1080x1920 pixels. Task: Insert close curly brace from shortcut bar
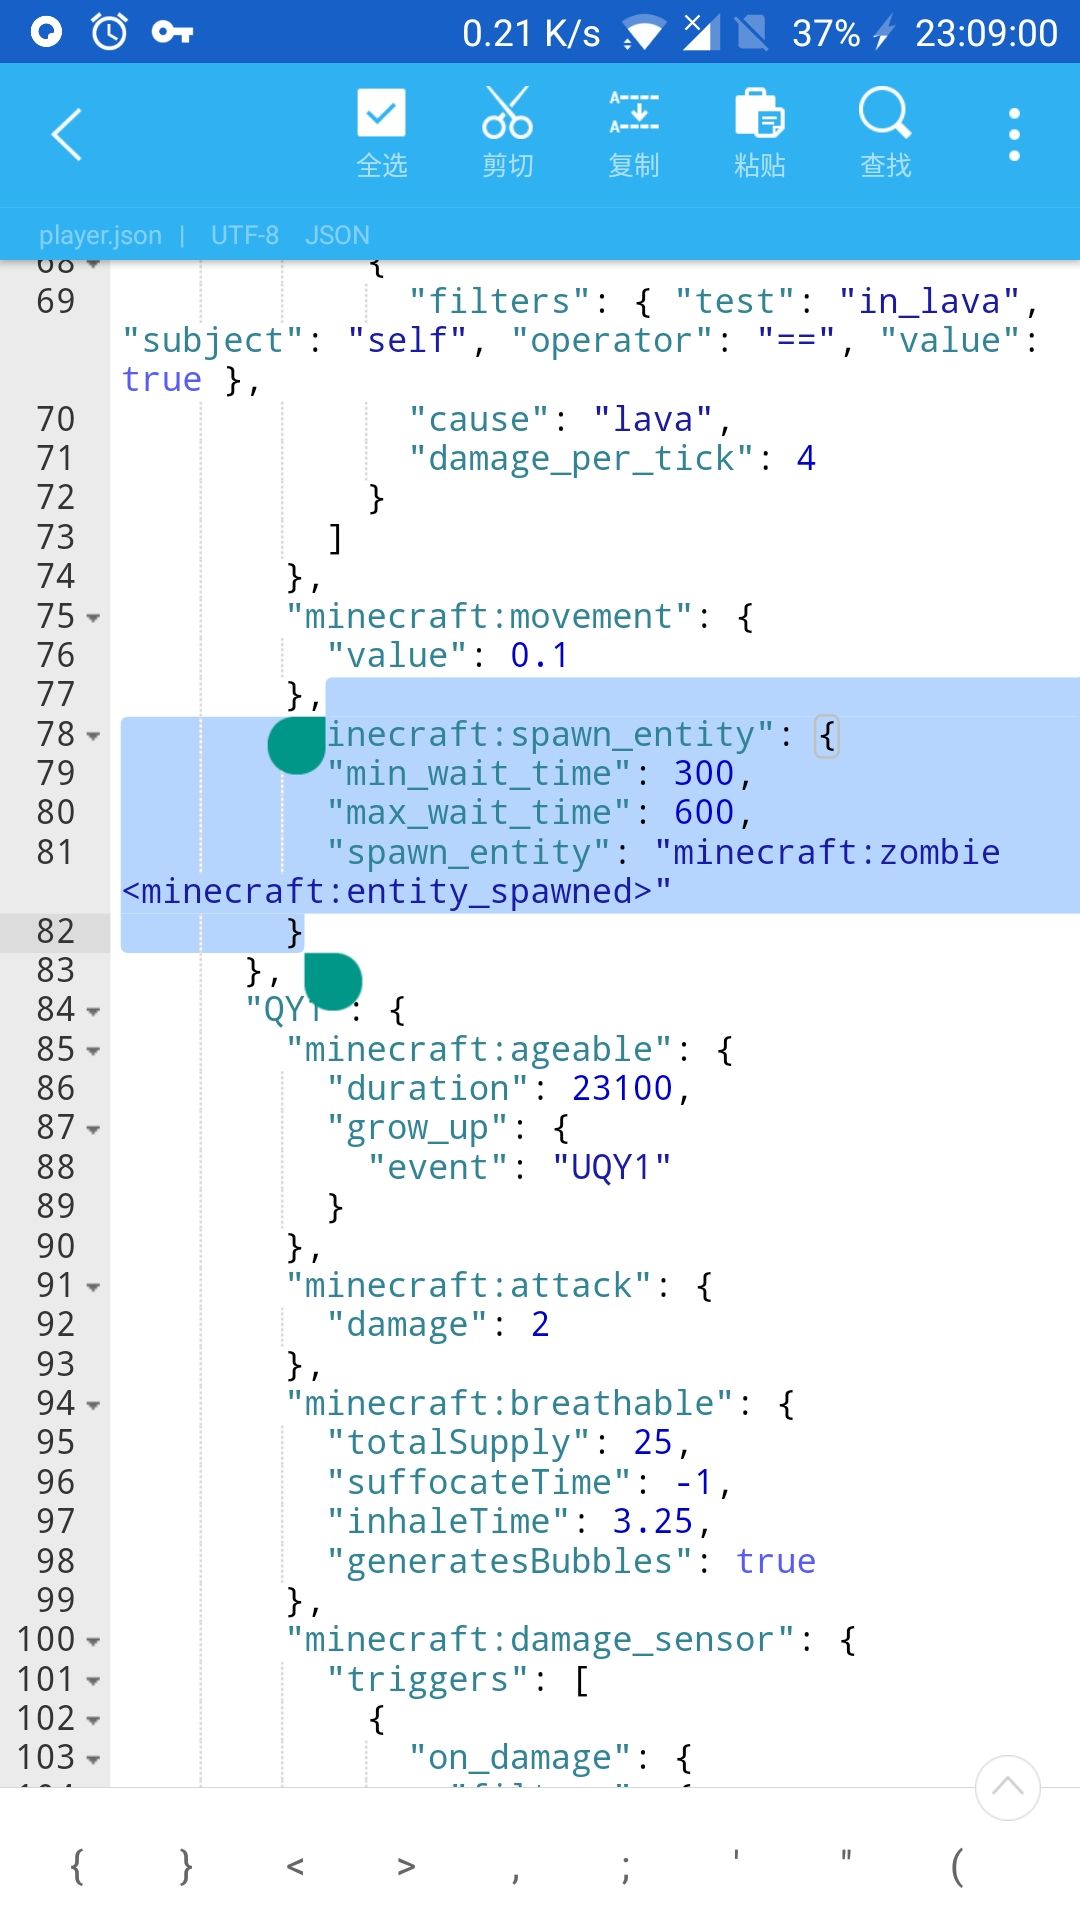[186, 1866]
